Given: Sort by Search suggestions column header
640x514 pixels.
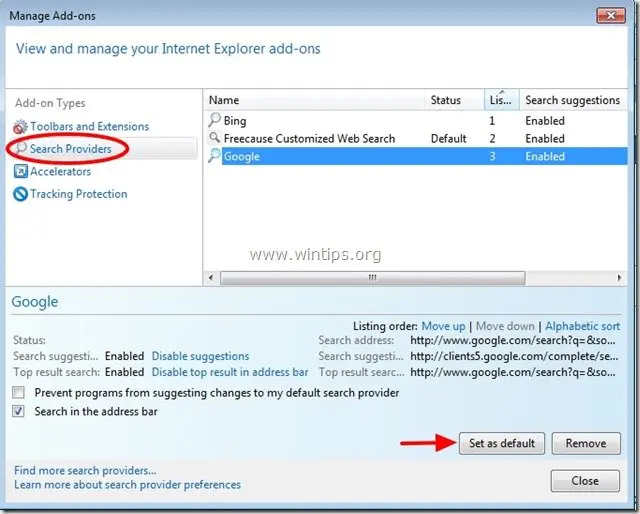Looking at the screenshot, I should 573,100.
